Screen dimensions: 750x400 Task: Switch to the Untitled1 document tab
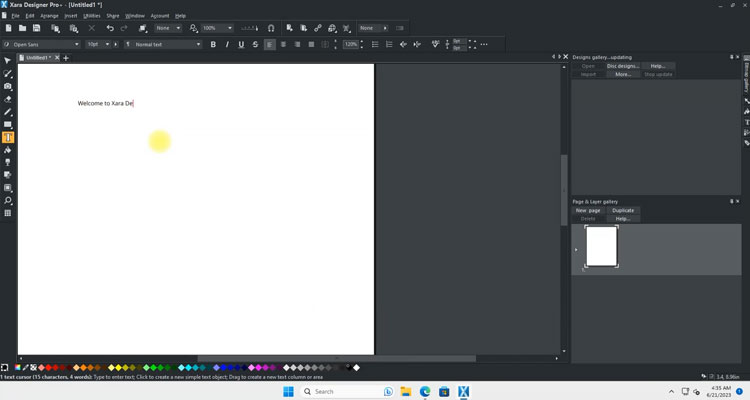(x=38, y=57)
